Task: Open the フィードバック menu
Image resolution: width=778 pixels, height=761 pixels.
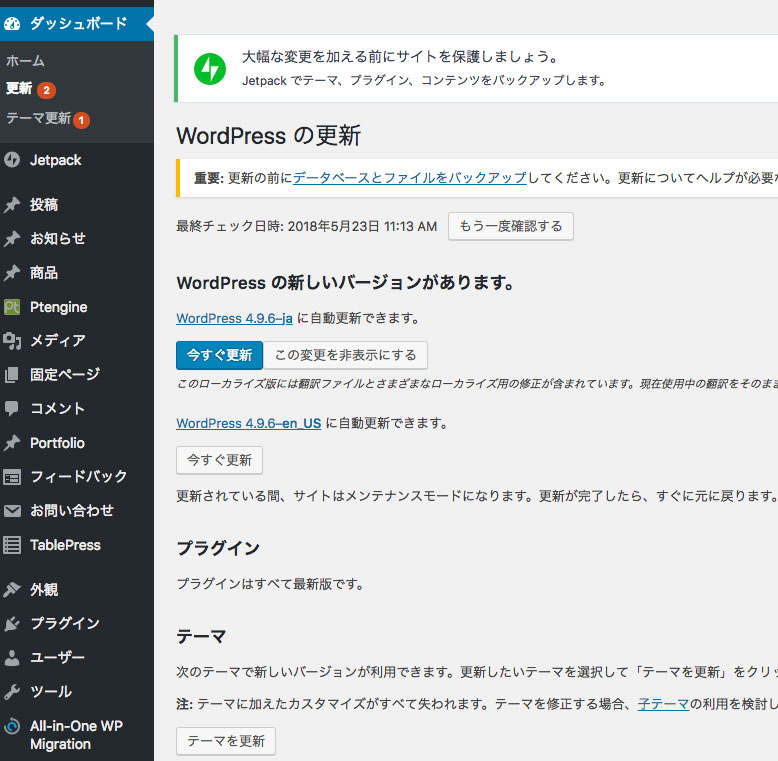Action: [77, 477]
